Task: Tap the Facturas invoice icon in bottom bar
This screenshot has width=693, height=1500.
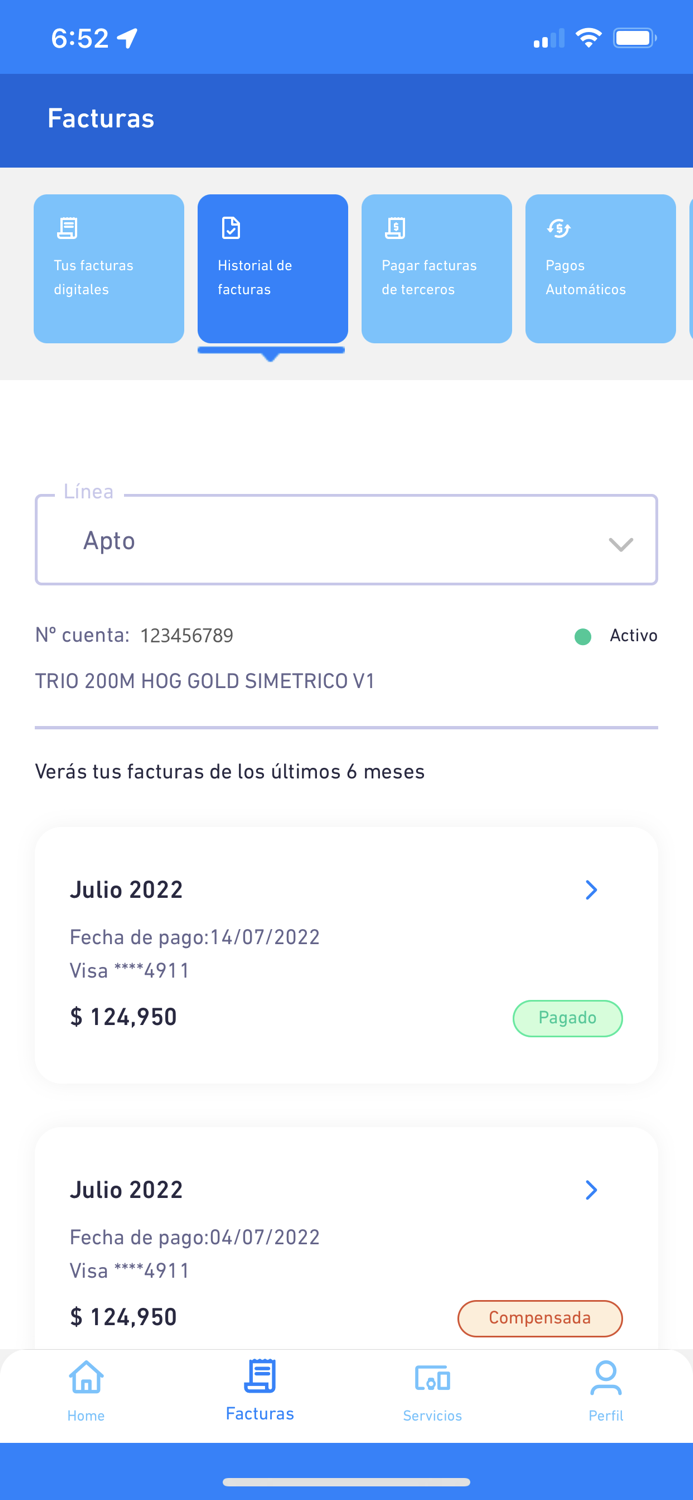Action: tap(259, 1375)
